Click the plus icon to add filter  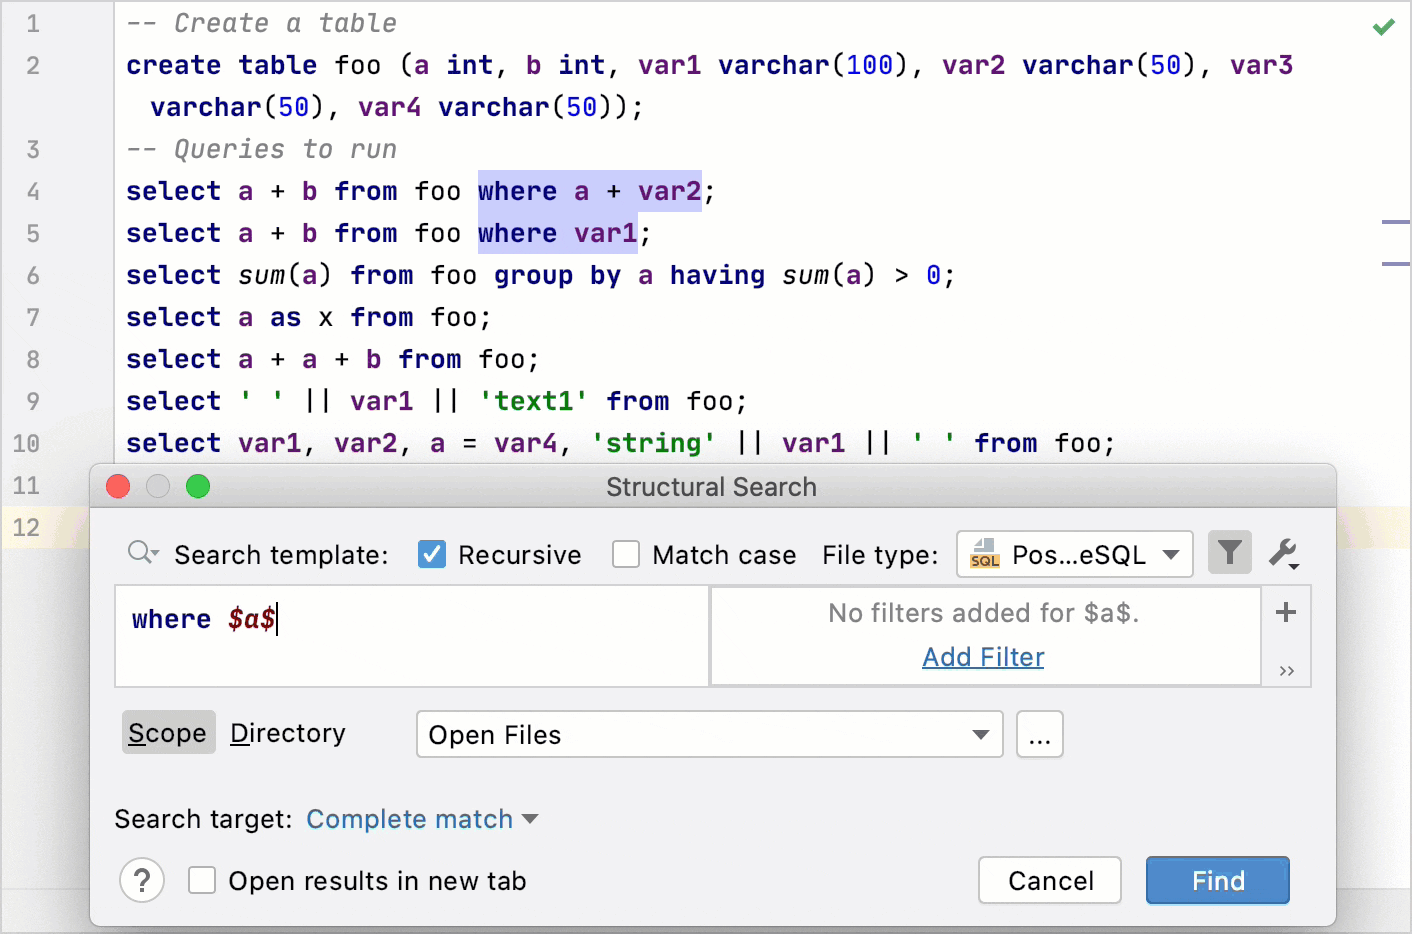[1285, 613]
